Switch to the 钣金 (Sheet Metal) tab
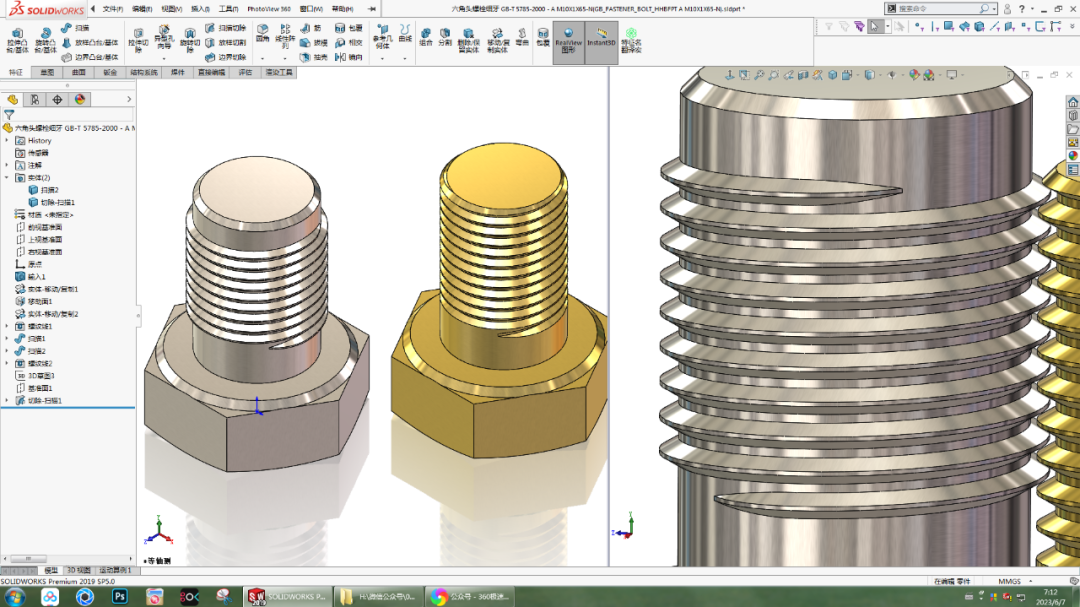This screenshot has width=1080, height=607. tap(111, 70)
